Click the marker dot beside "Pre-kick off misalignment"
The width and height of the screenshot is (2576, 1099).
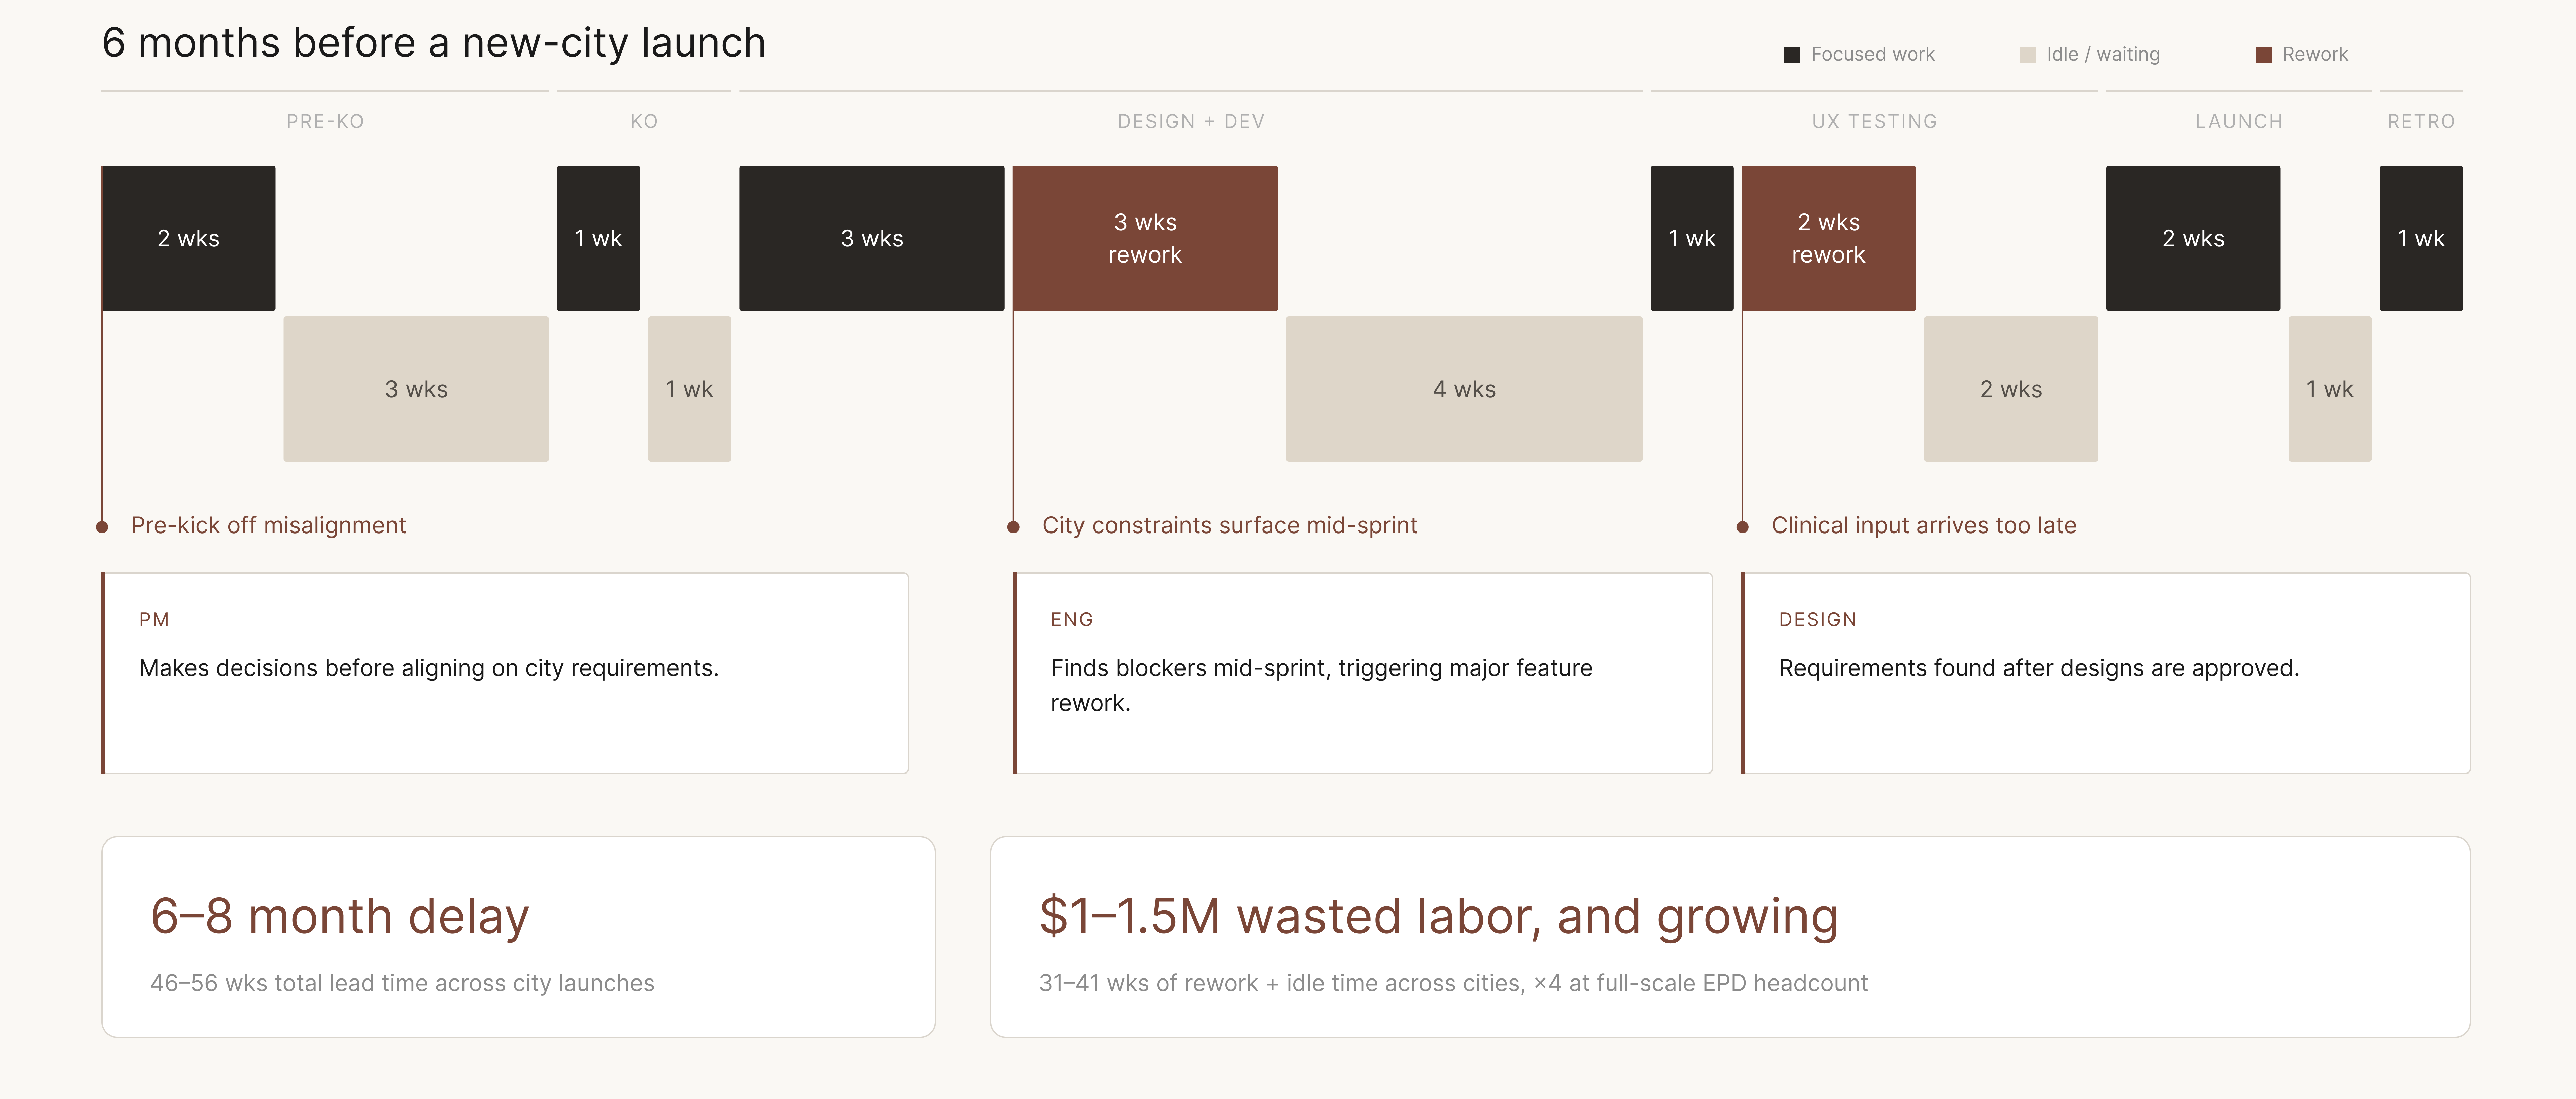[x=102, y=527]
